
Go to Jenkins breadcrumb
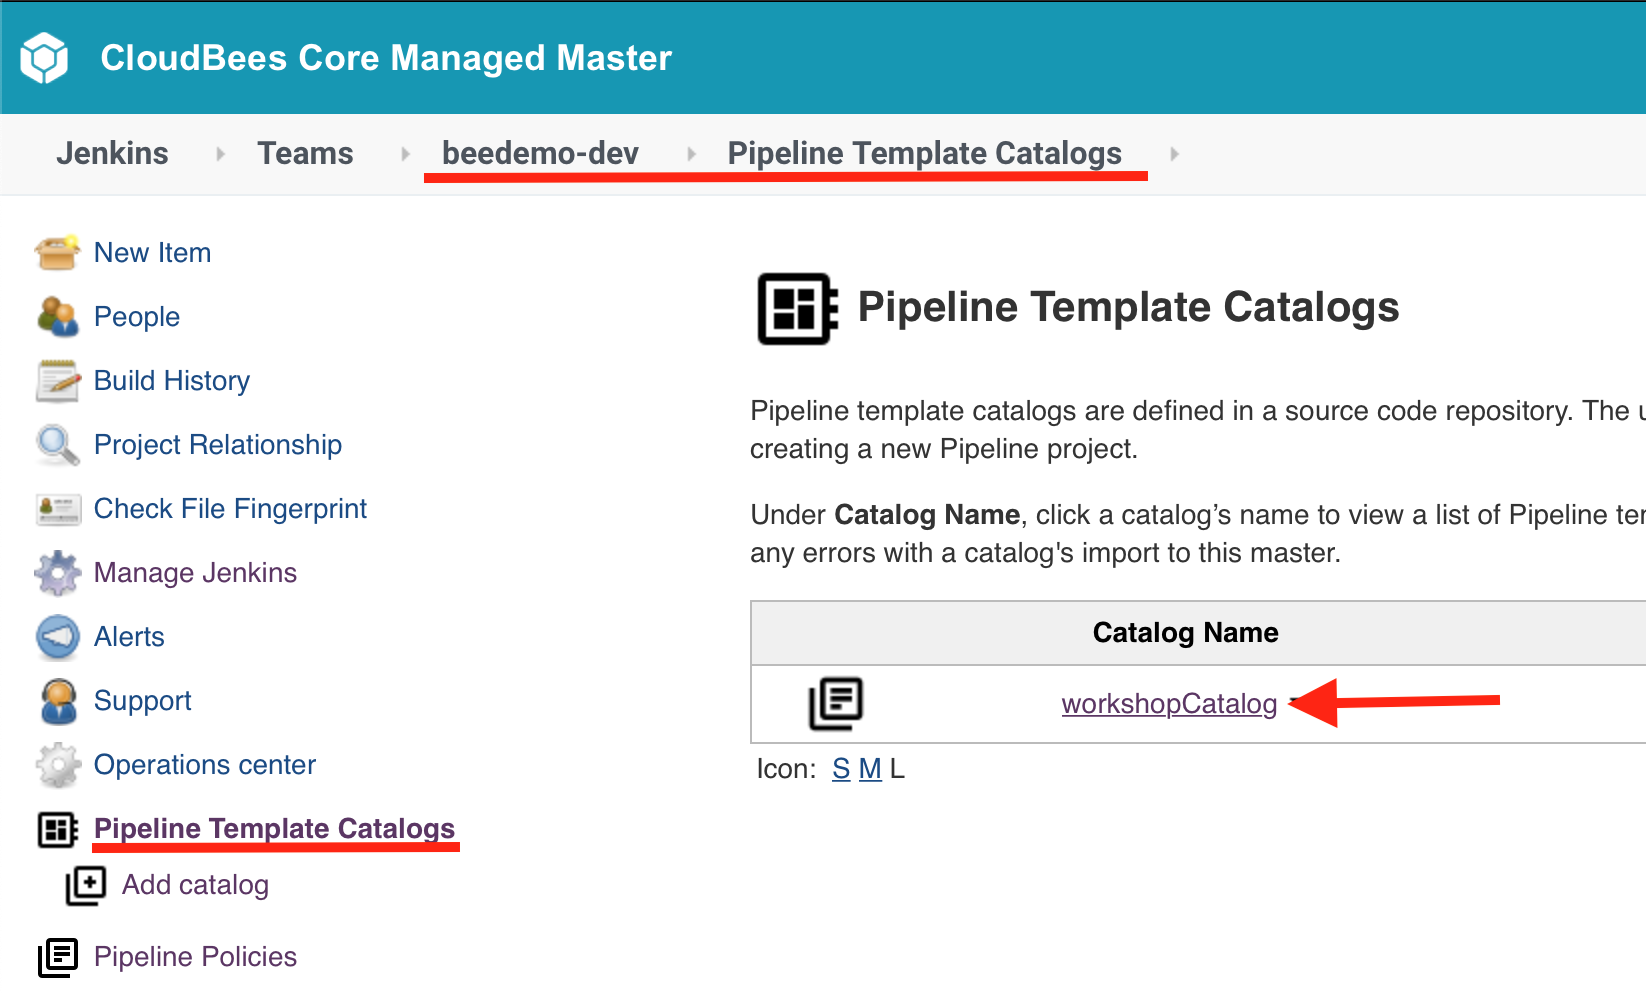tap(112, 153)
